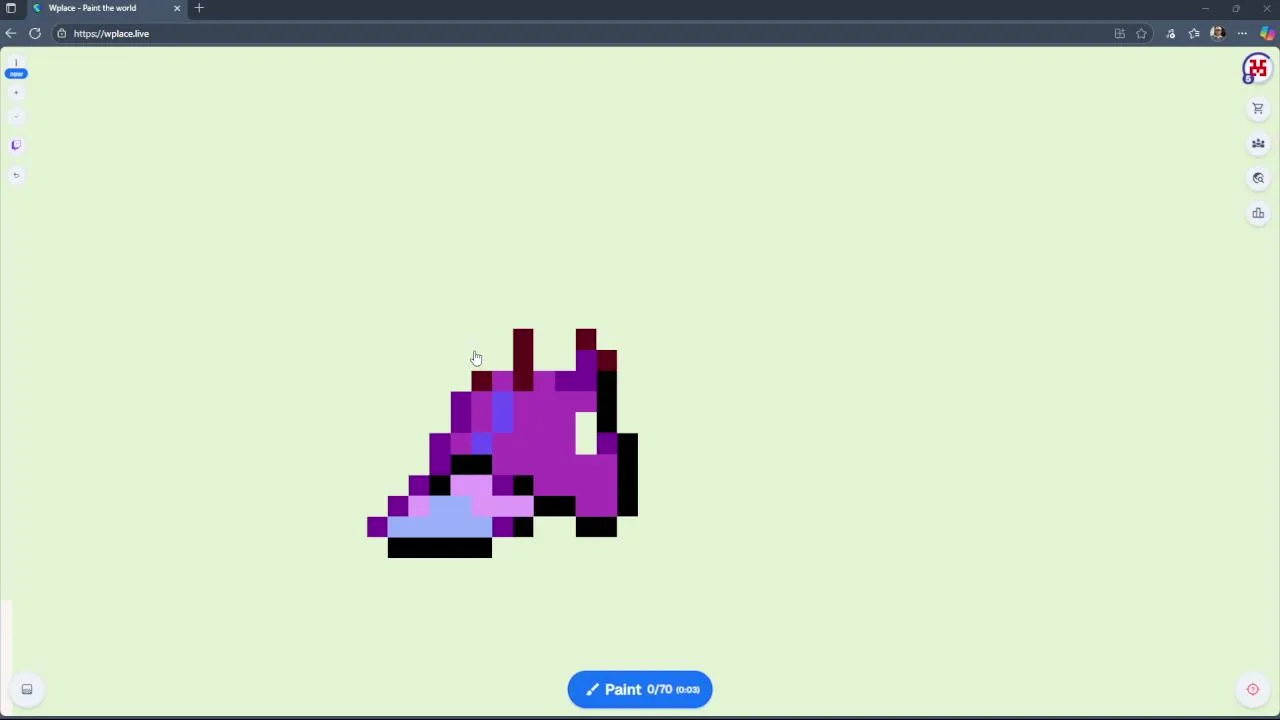
Task: Select the Wplace - Paint the world tab
Action: 105,8
